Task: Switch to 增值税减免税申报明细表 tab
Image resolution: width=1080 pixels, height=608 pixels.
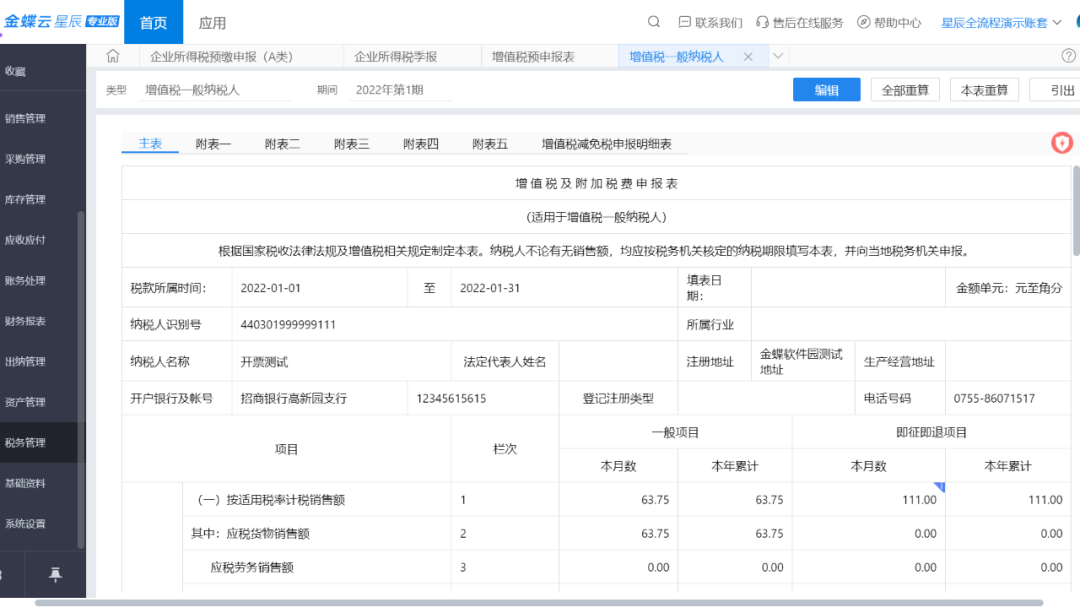Action: [x=606, y=144]
